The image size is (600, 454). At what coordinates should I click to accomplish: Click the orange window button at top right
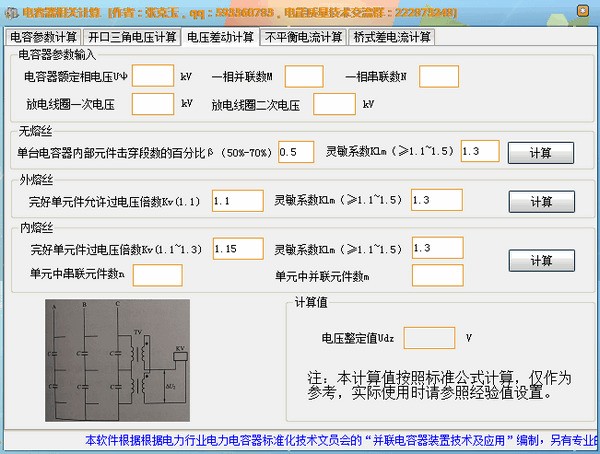coord(583,11)
